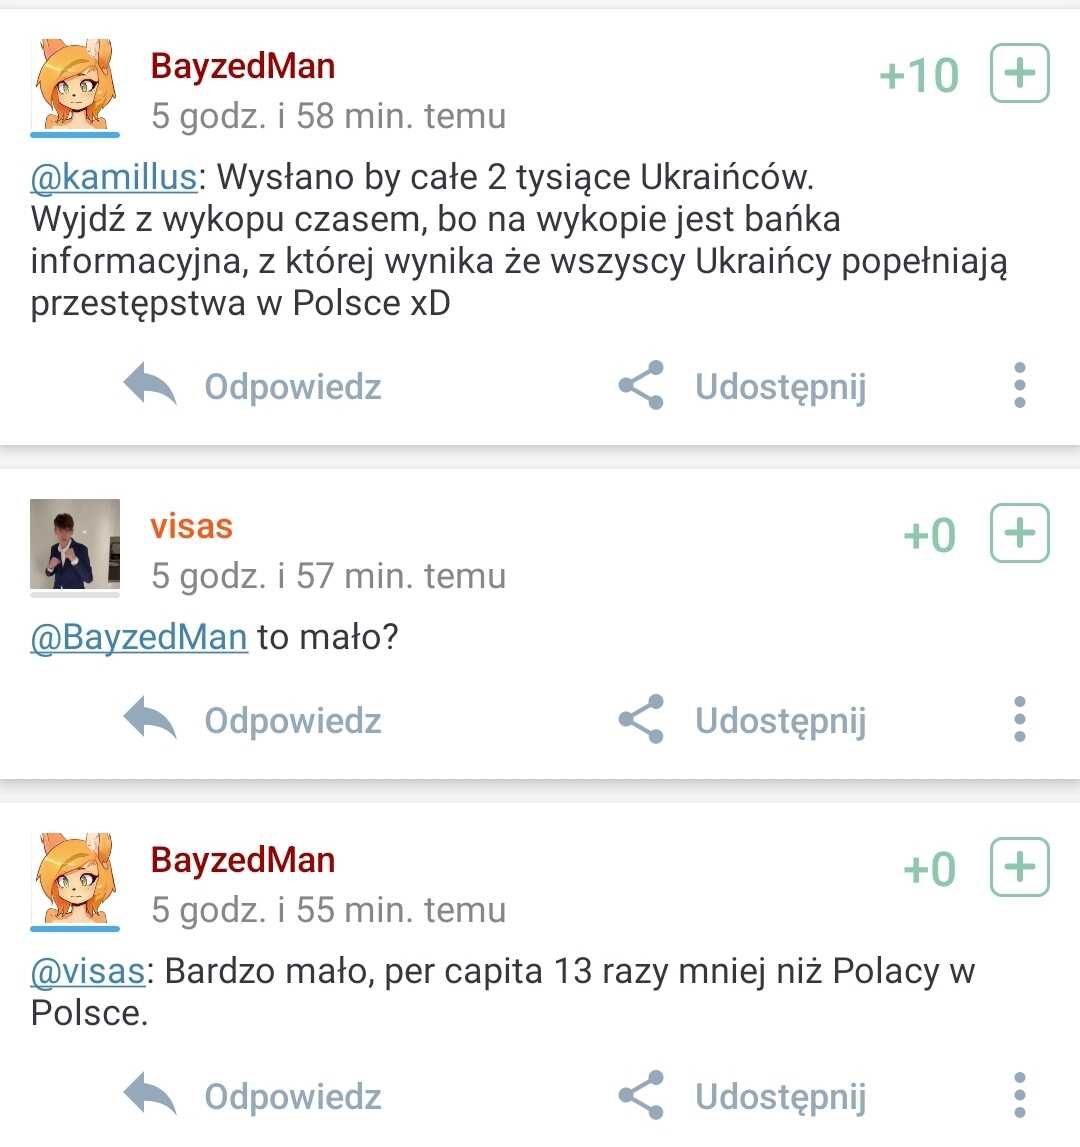Upvote BayzedMan's first comment with plus button
The image size is (1080, 1147).
click(x=1019, y=73)
